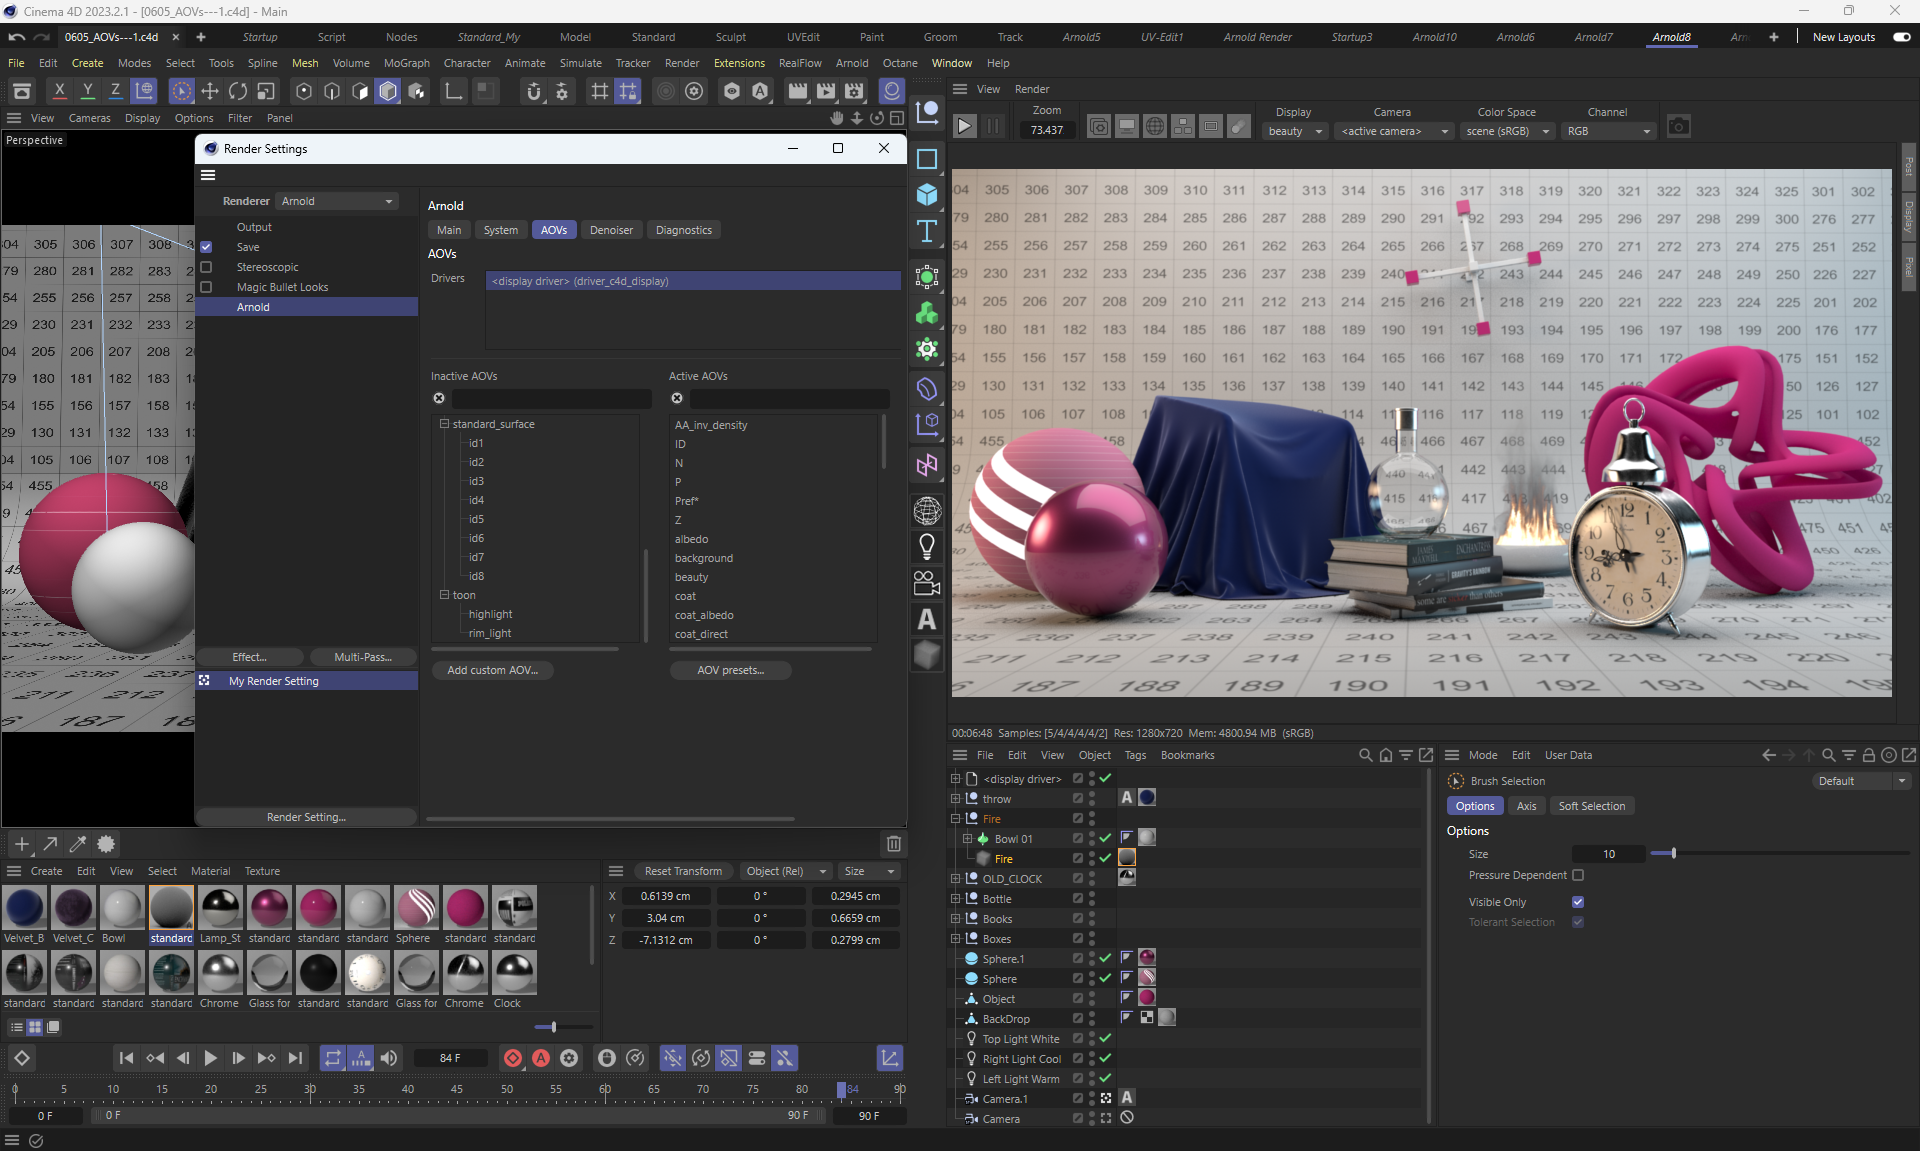This screenshot has height=1151, width=1920.
Task: Click the Cube primitive icon in side palette
Action: pos(927,194)
